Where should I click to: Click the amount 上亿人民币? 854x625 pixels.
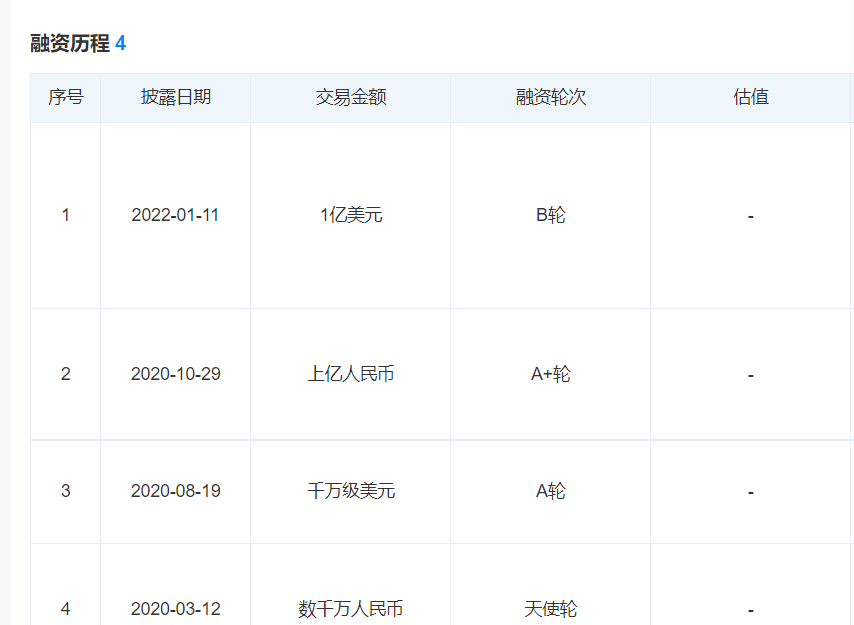pyautogui.click(x=351, y=374)
